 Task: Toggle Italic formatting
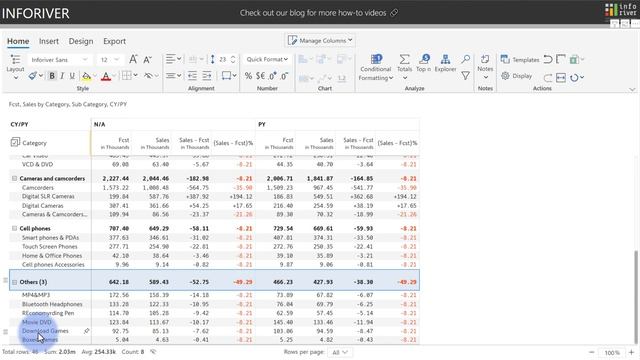pyautogui.click(x=62, y=76)
